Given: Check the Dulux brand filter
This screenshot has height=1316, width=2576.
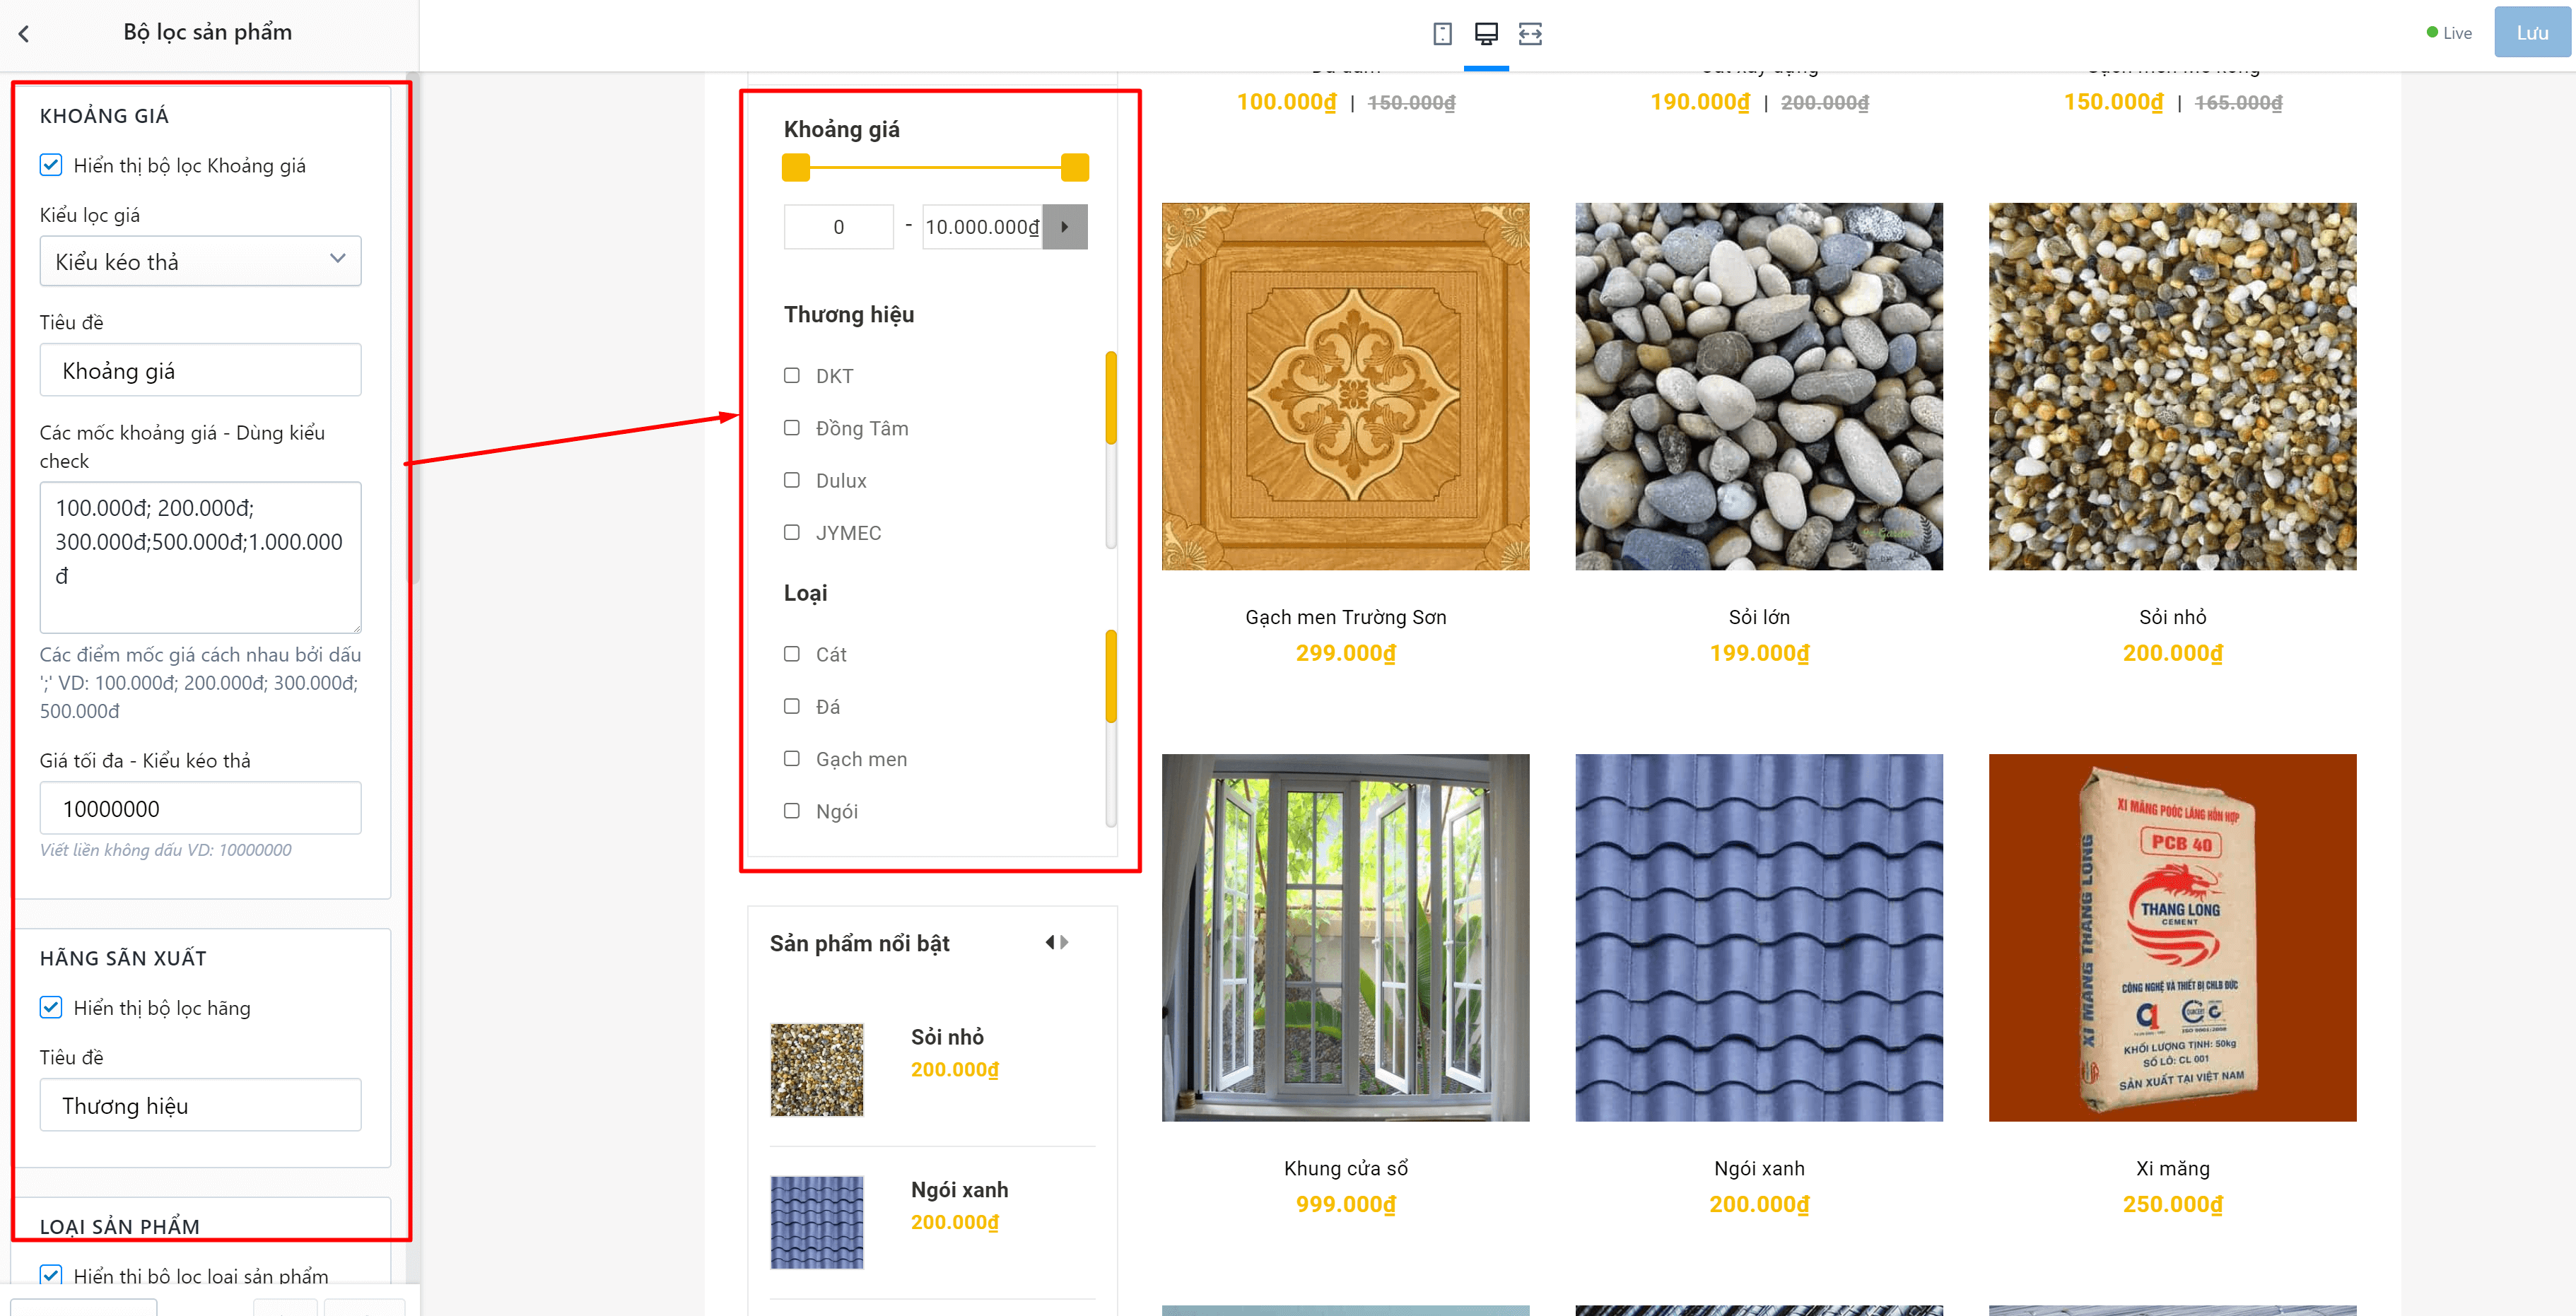Looking at the screenshot, I should [792, 480].
